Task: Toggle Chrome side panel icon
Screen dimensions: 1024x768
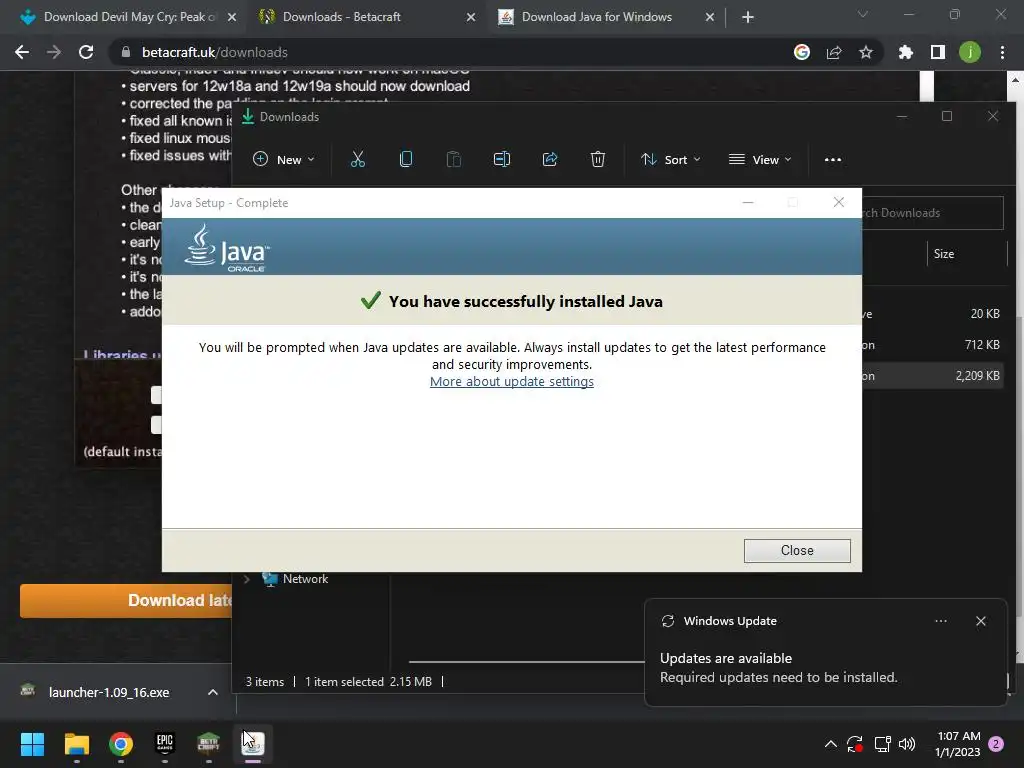Action: click(938, 52)
